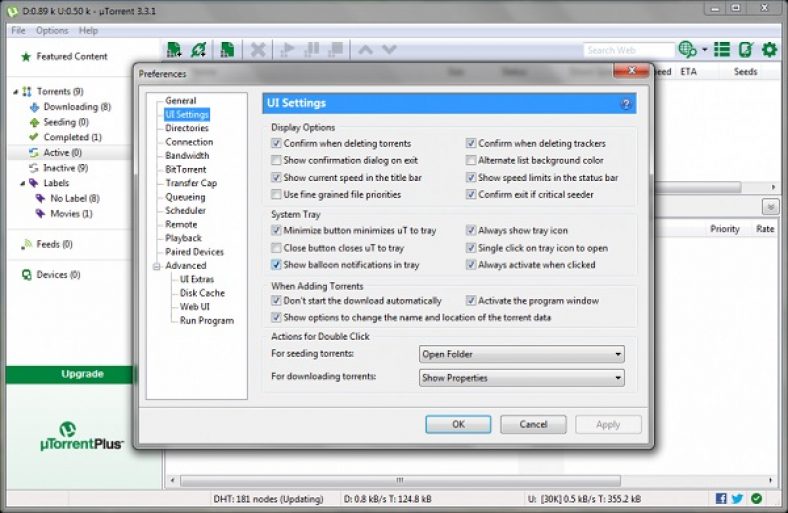The height and width of the screenshot is (513, 788).
Task: Click the remote device toolbar icon
Action: [x=746, y=50]
